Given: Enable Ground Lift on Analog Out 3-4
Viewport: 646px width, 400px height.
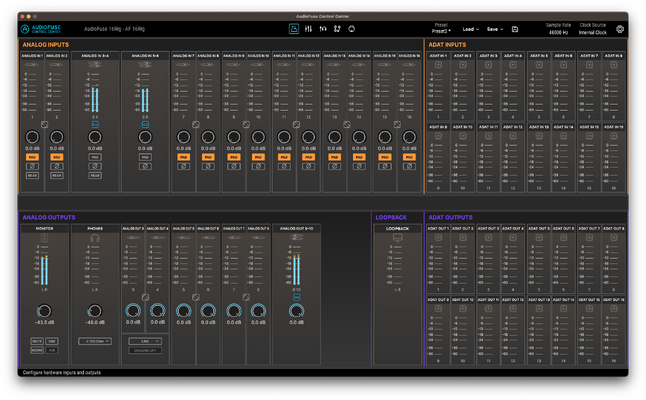Looking at the screenshot, I should pos(145,351).
